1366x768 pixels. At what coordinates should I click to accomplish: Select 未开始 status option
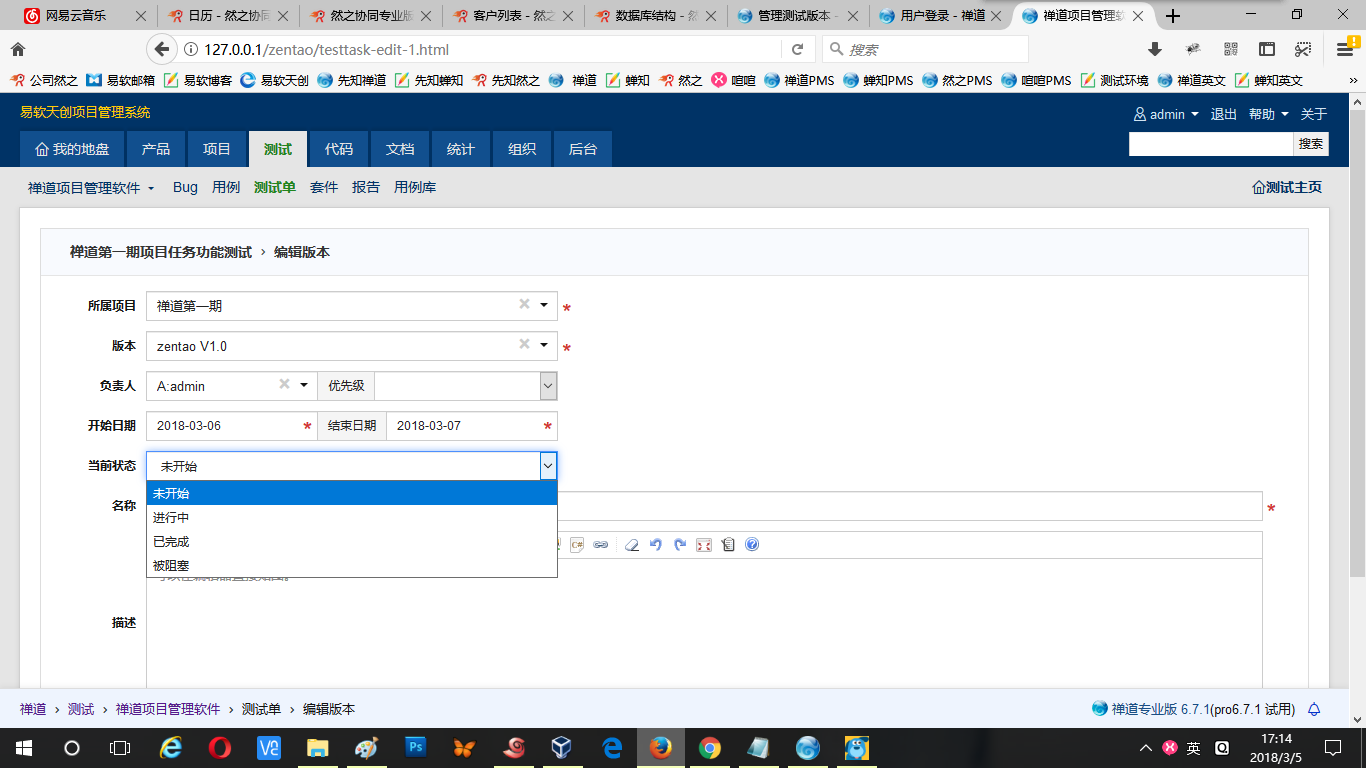coord(352,493)
